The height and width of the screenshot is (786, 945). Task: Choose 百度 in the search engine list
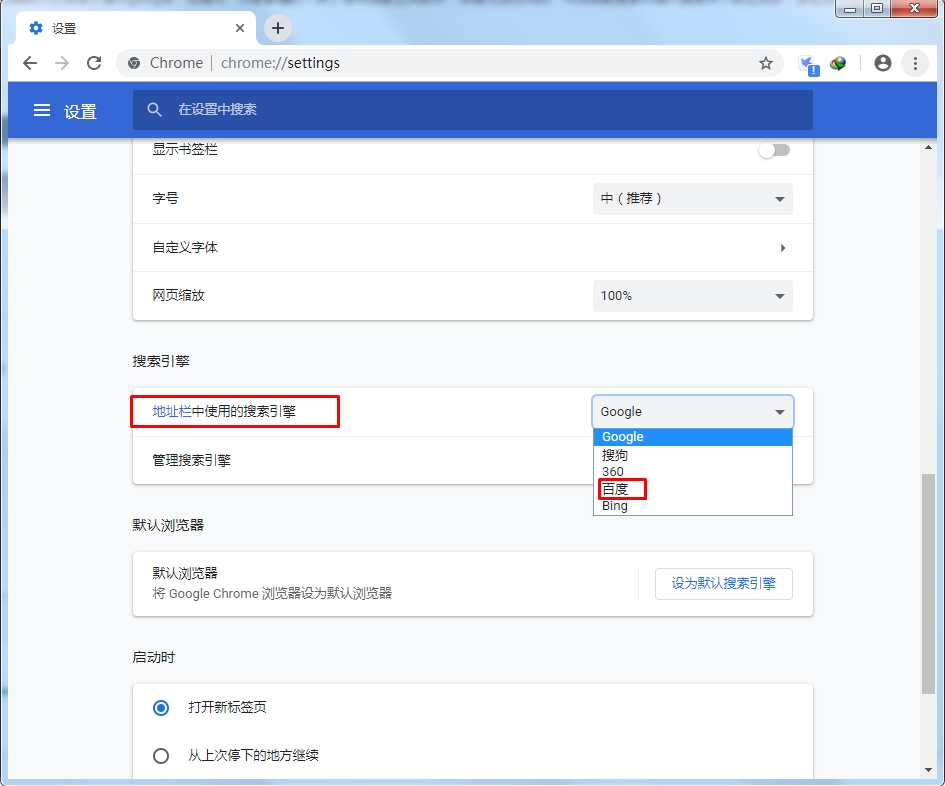[x=692, y=489]
